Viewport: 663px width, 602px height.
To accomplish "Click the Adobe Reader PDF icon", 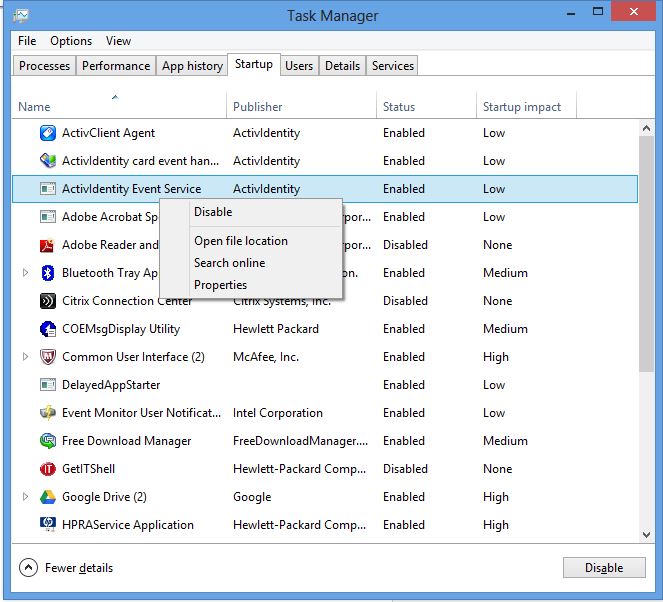I will click(x=47, y=245).
